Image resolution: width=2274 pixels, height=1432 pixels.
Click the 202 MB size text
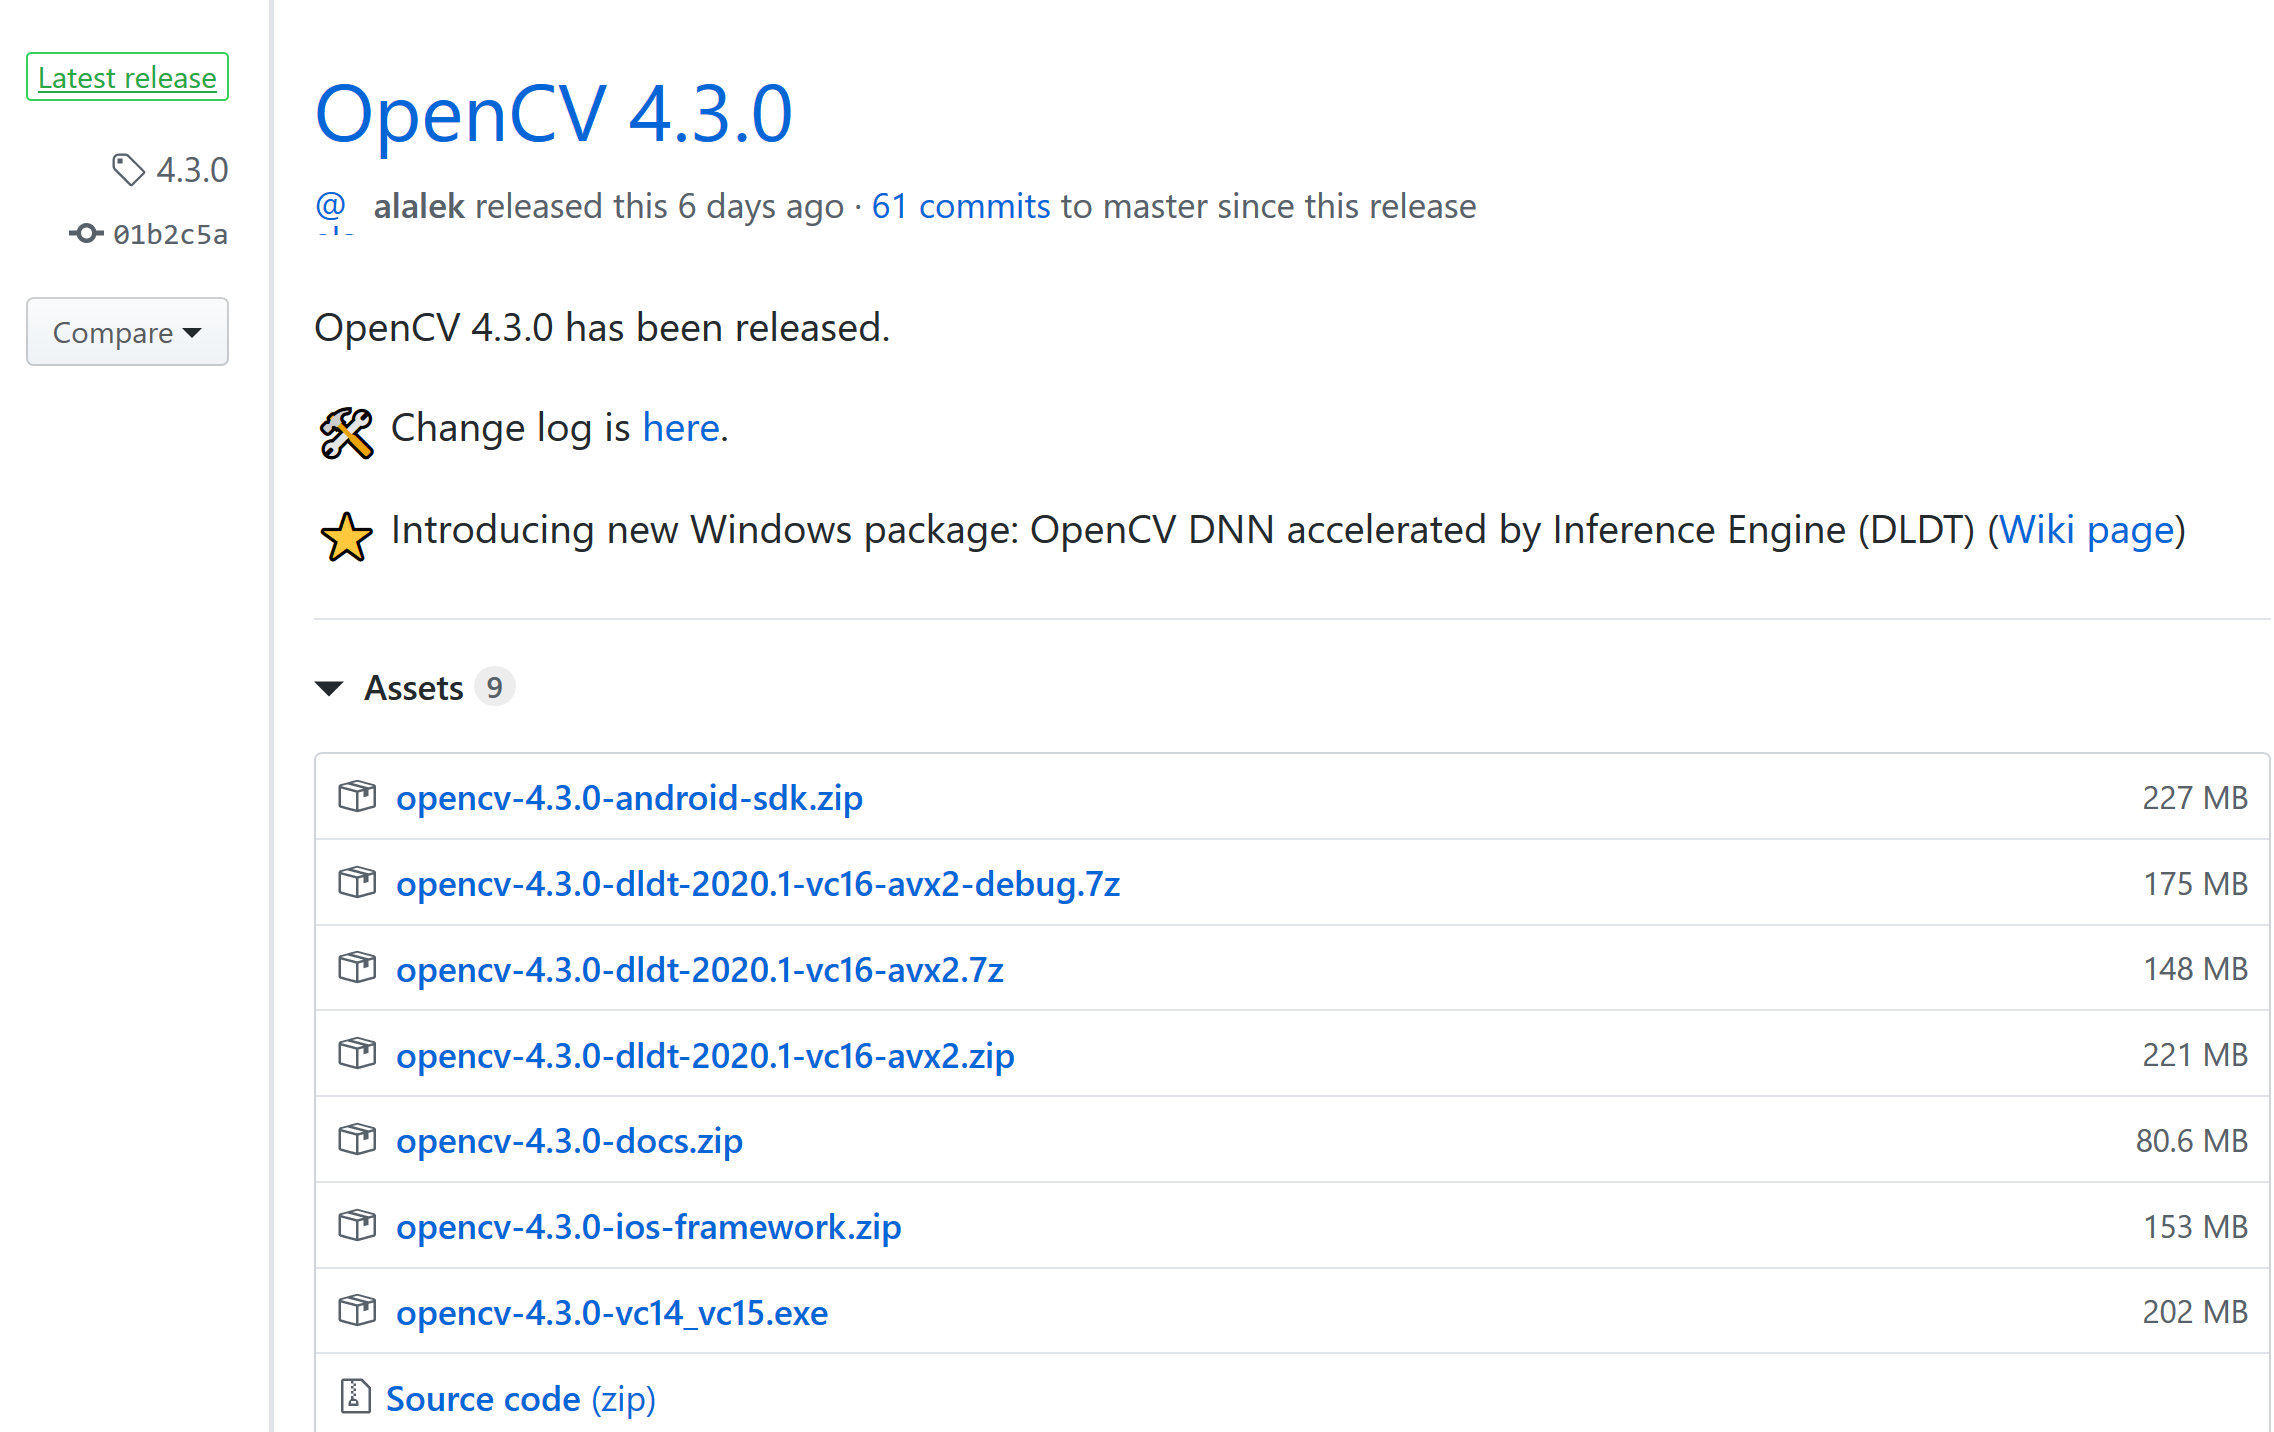tap(2195, 1312)
